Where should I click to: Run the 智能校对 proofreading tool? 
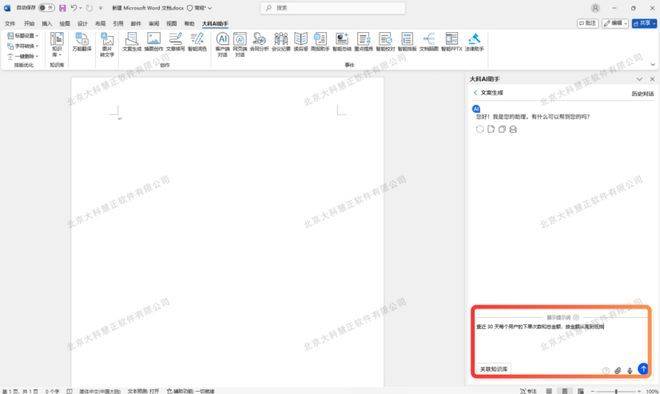click(385, 42)
